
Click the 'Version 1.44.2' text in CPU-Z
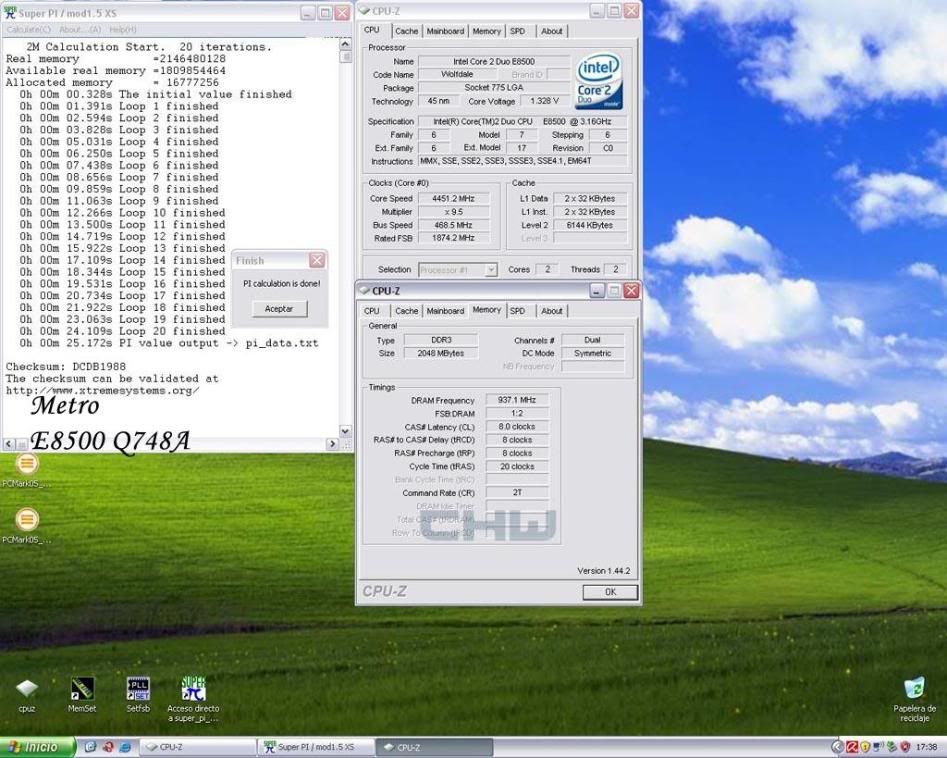coord(603,571)
